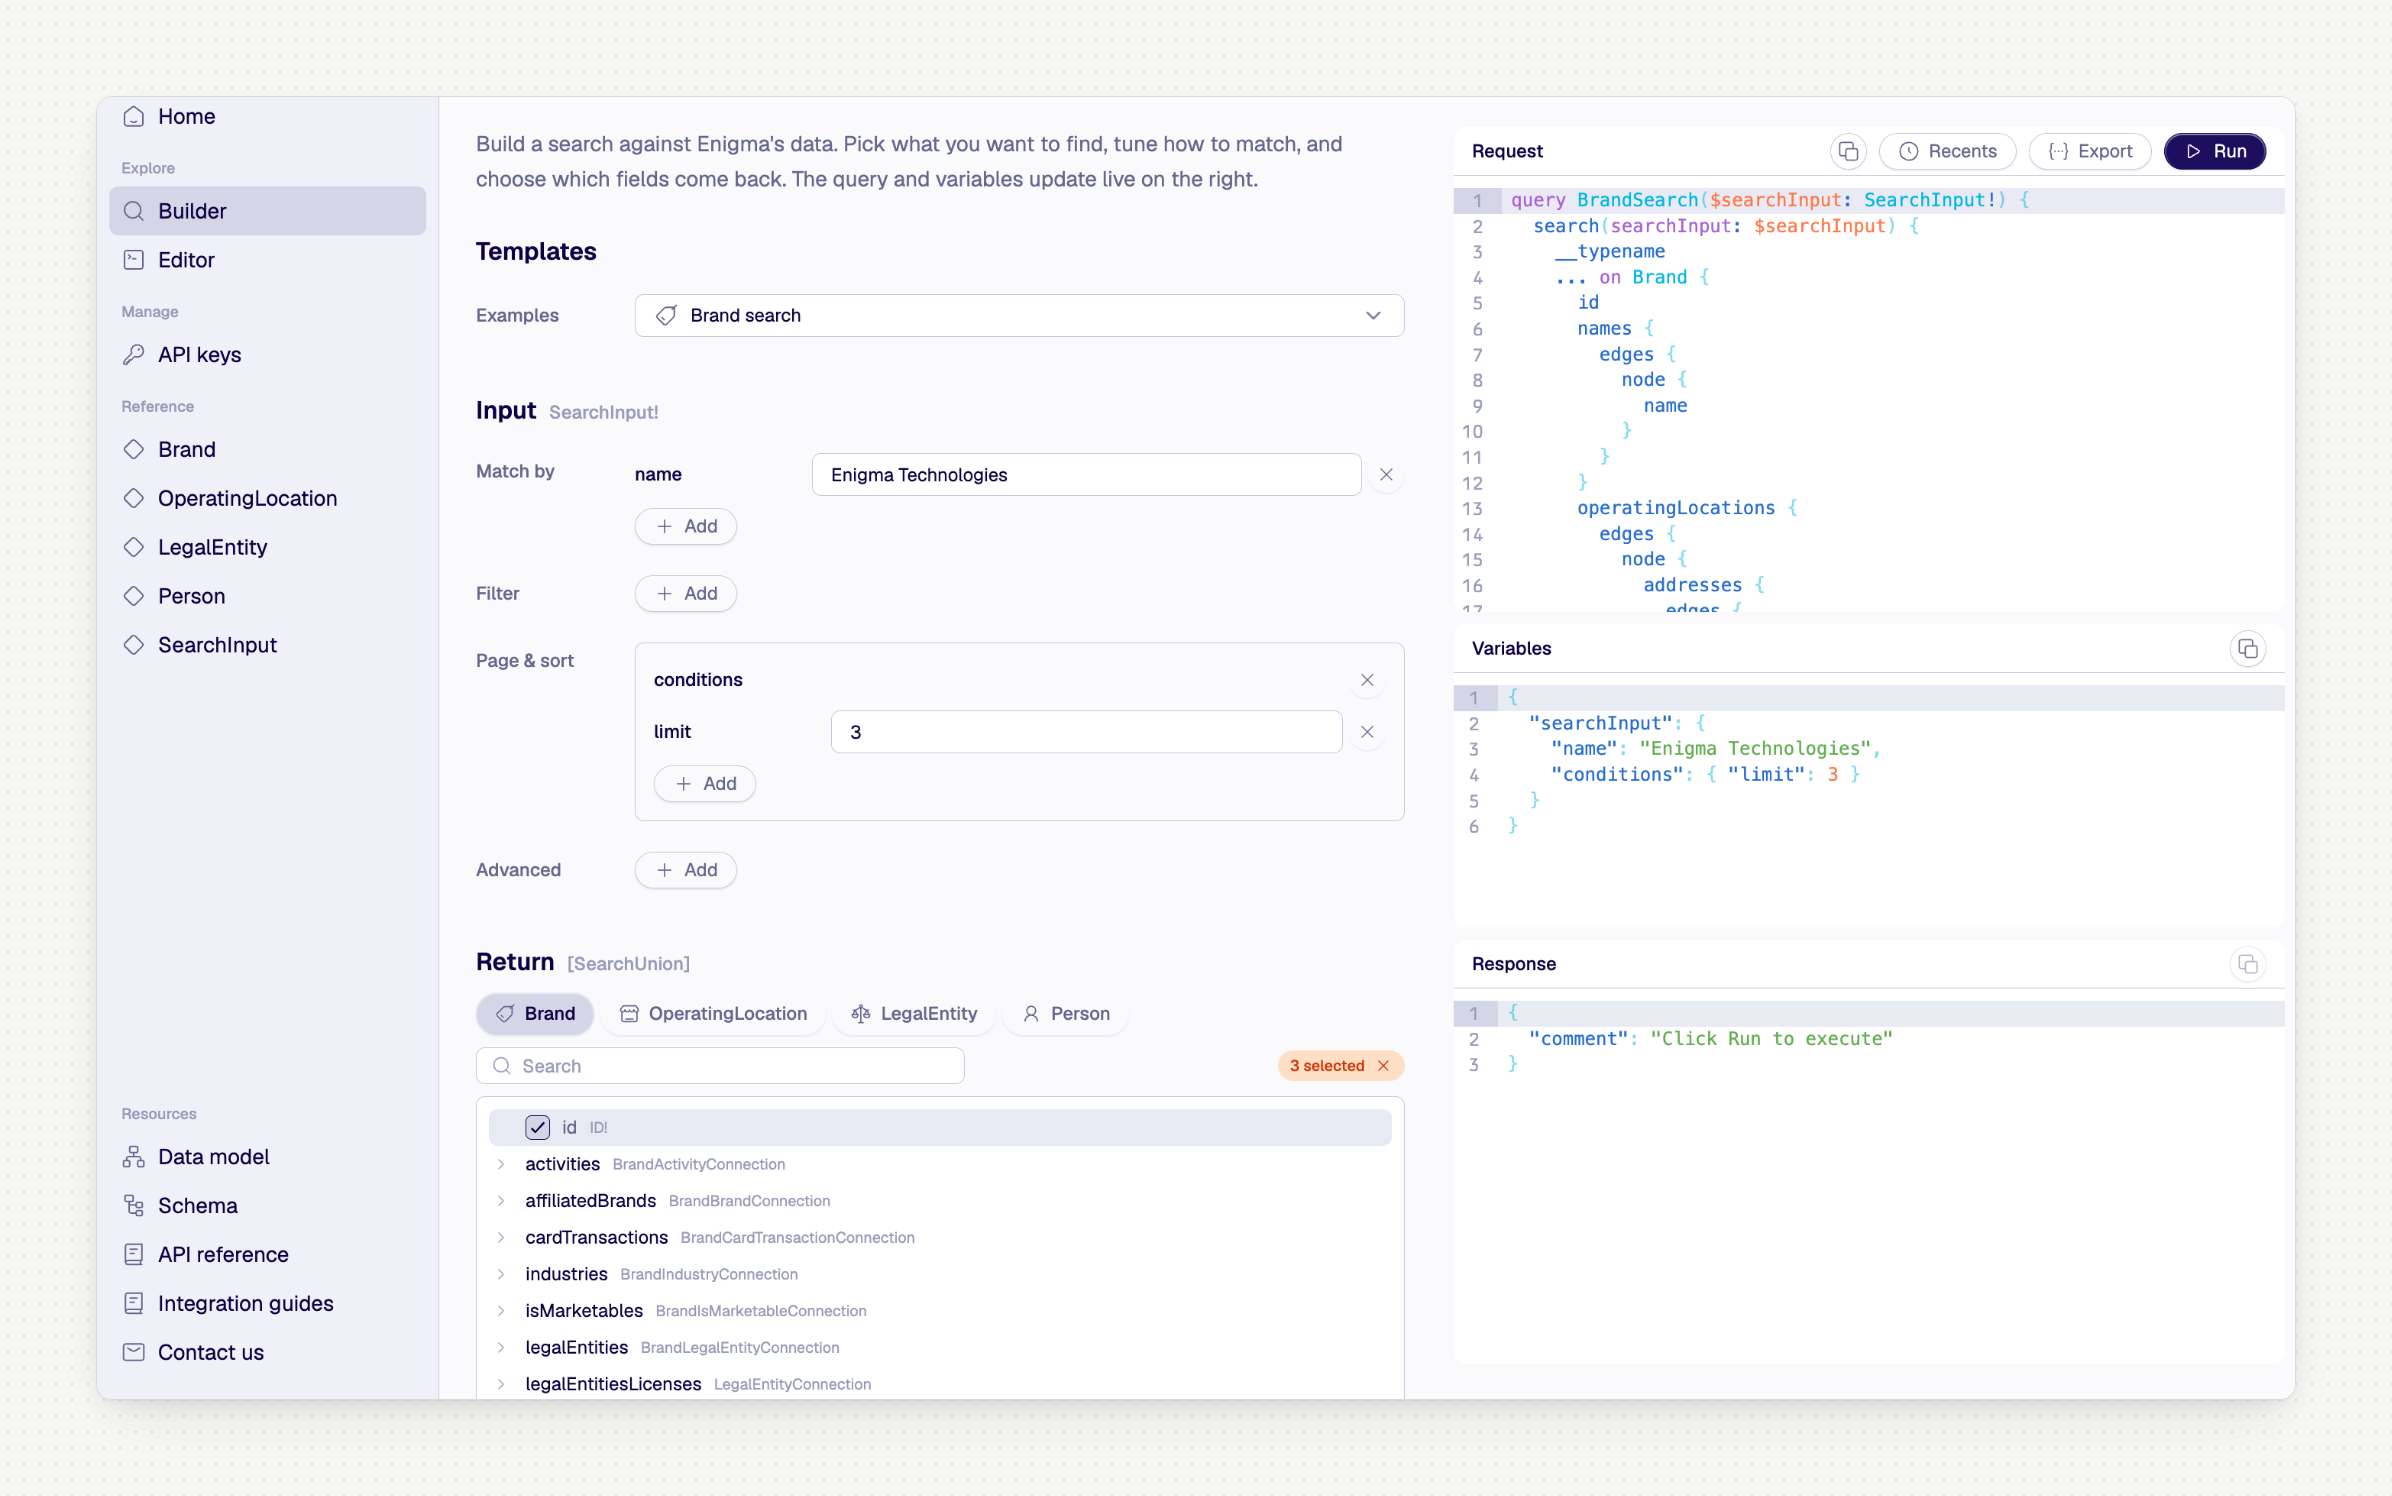
Task: Click the "Click Run to execute" response text
Action: point(1771,1039)
